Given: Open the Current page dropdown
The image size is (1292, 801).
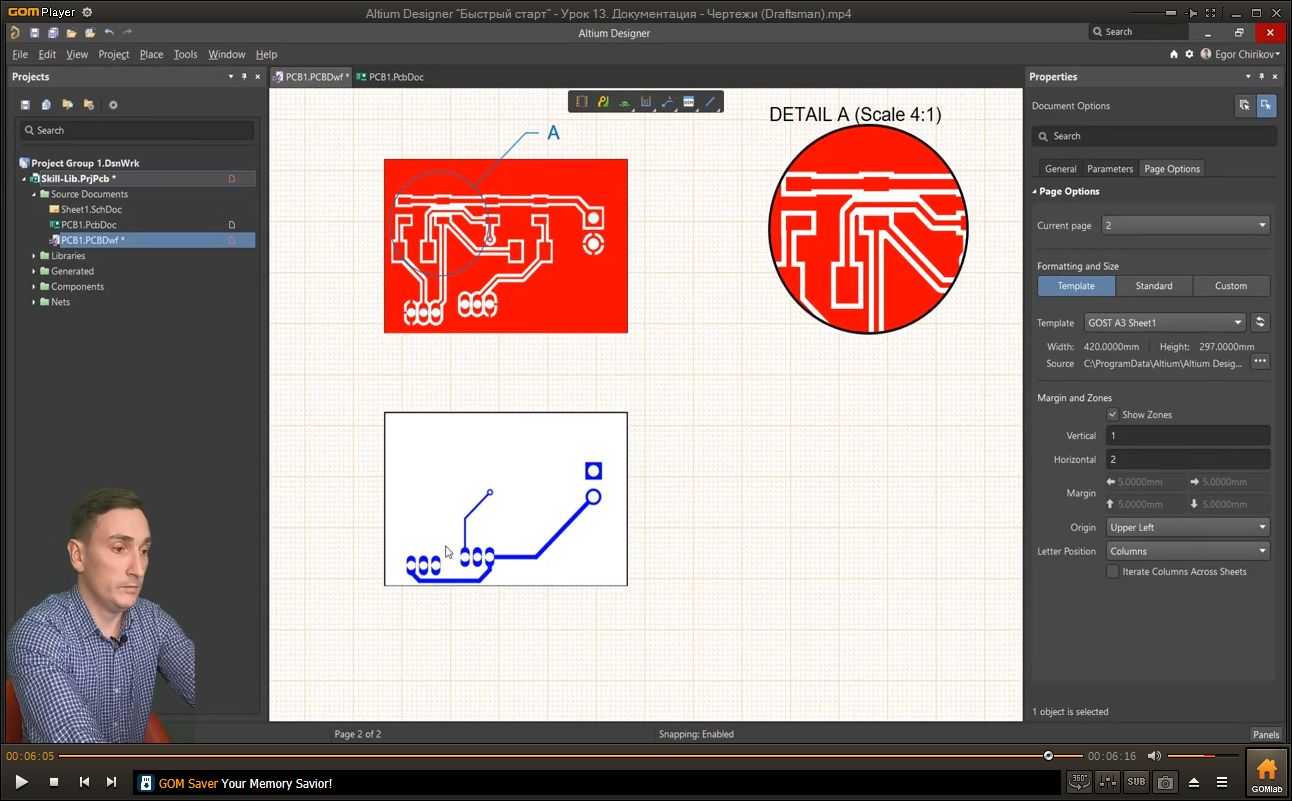Looking at the screenshot, I should (x=1185, y=226).
